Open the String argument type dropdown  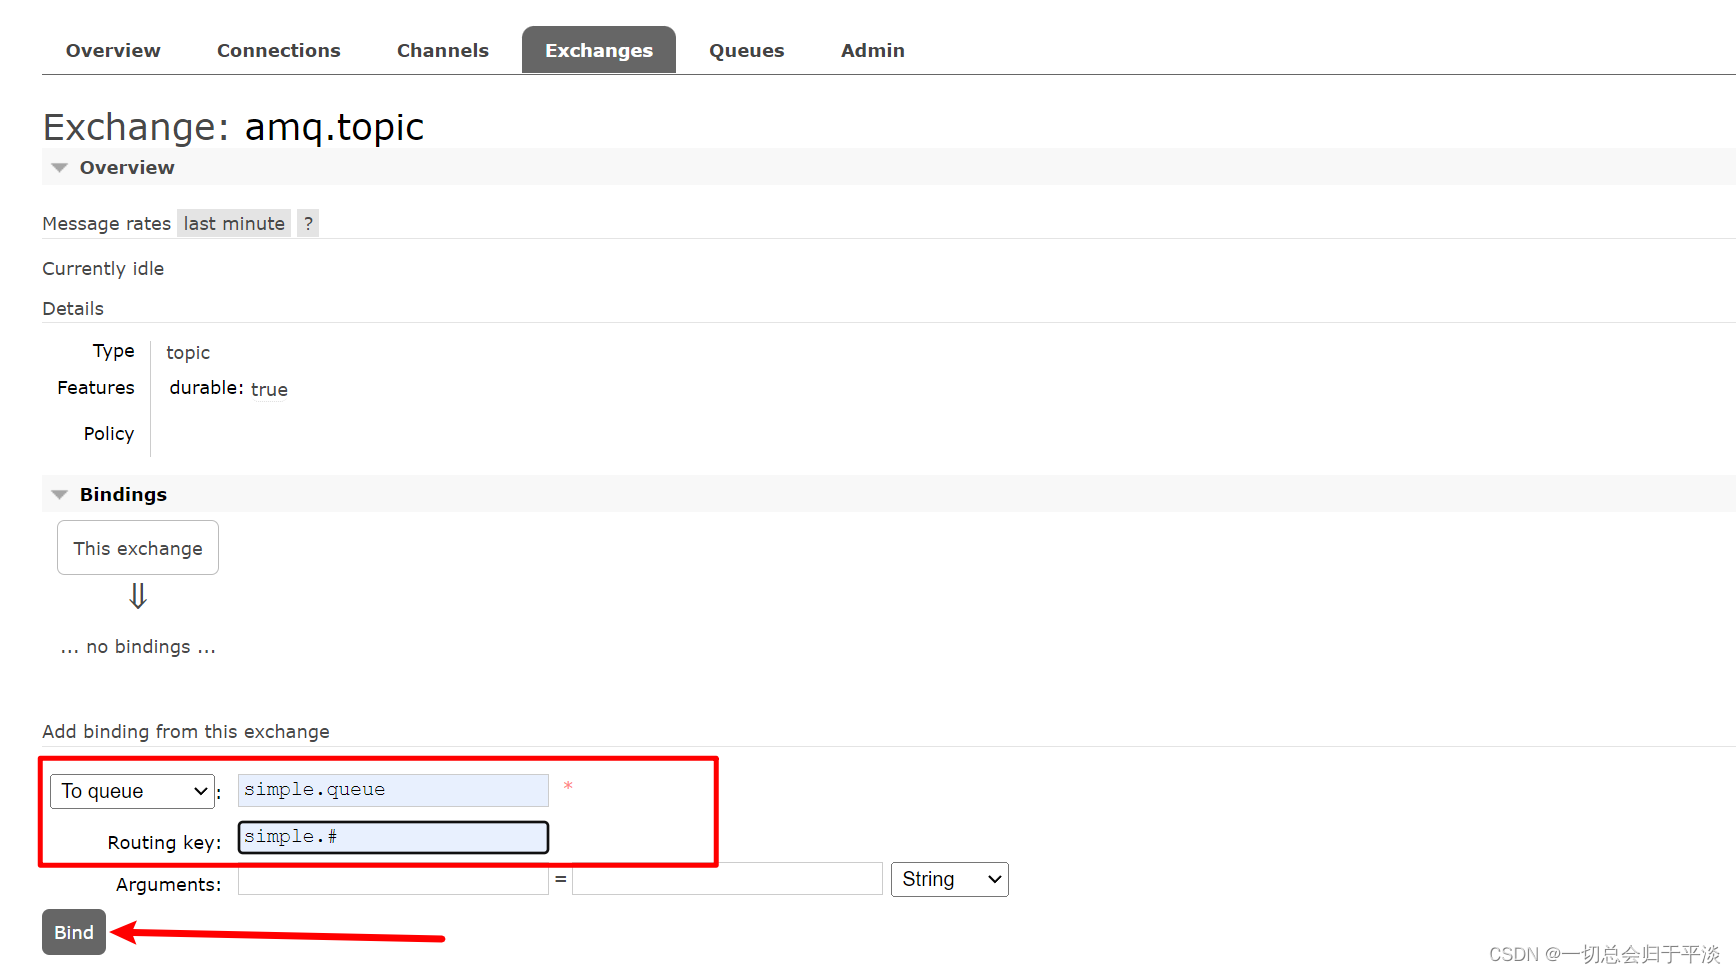pyautogui.click(x=950, y=879)
